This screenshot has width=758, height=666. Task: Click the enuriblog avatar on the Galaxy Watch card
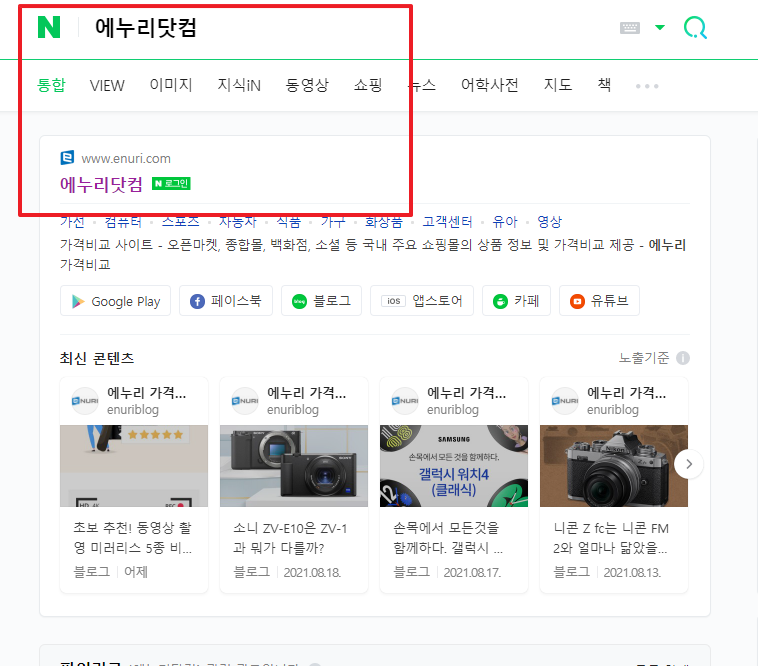405,401
